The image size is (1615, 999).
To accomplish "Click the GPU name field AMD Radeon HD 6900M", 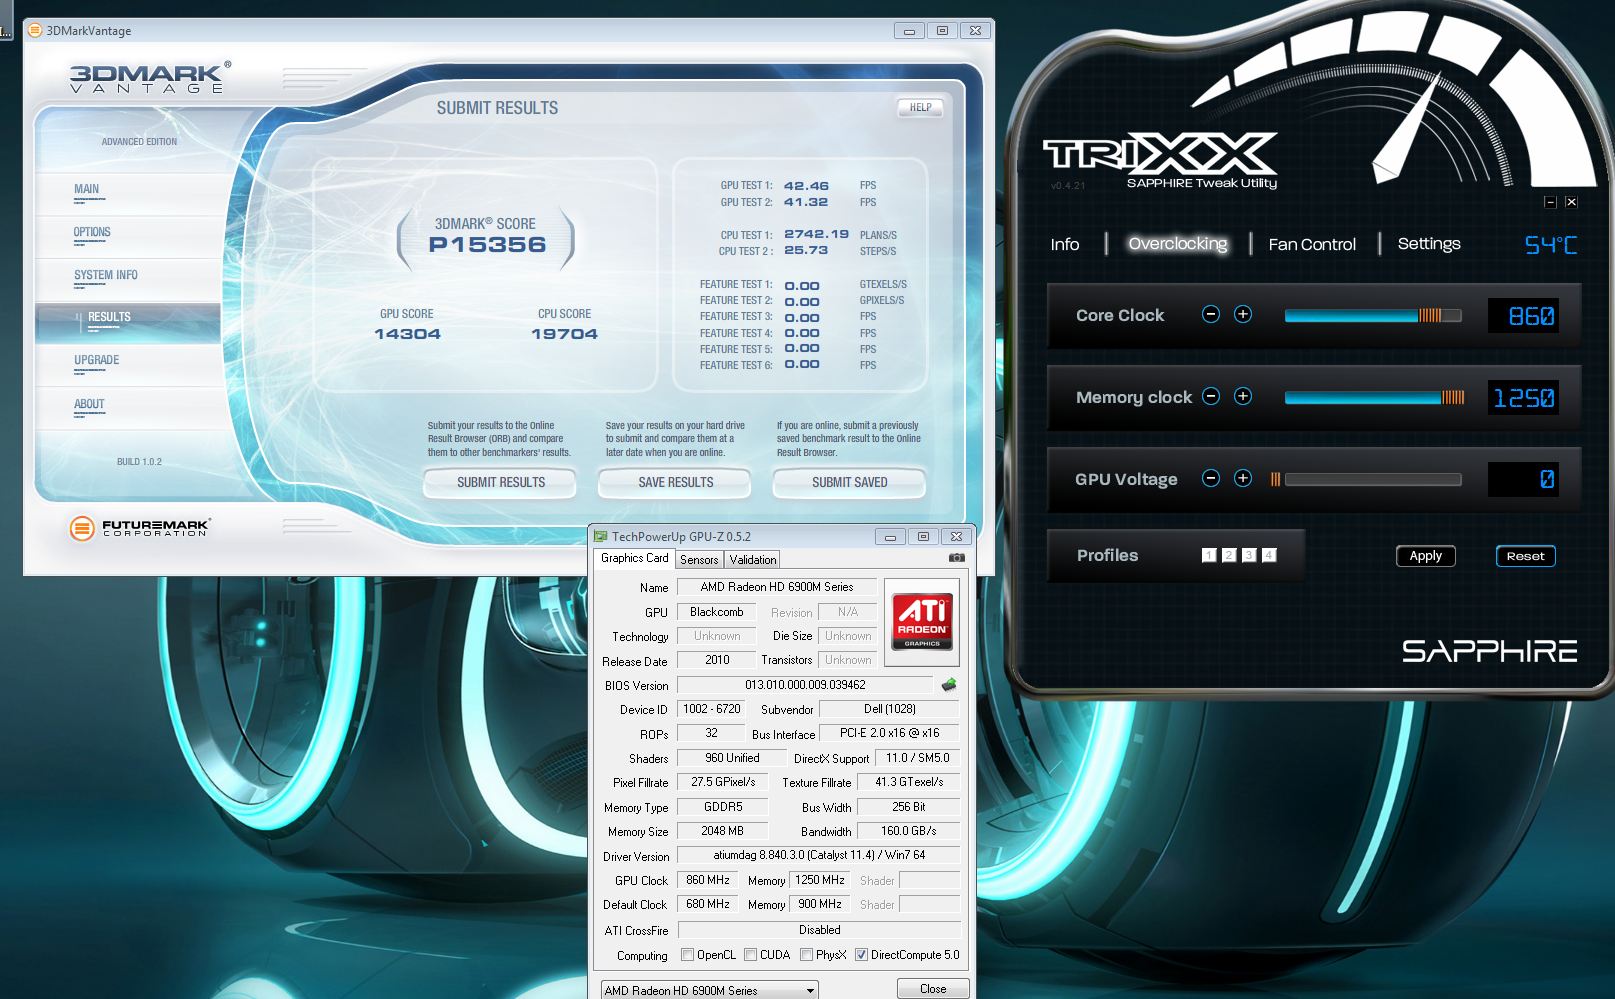I will (776, 587).
